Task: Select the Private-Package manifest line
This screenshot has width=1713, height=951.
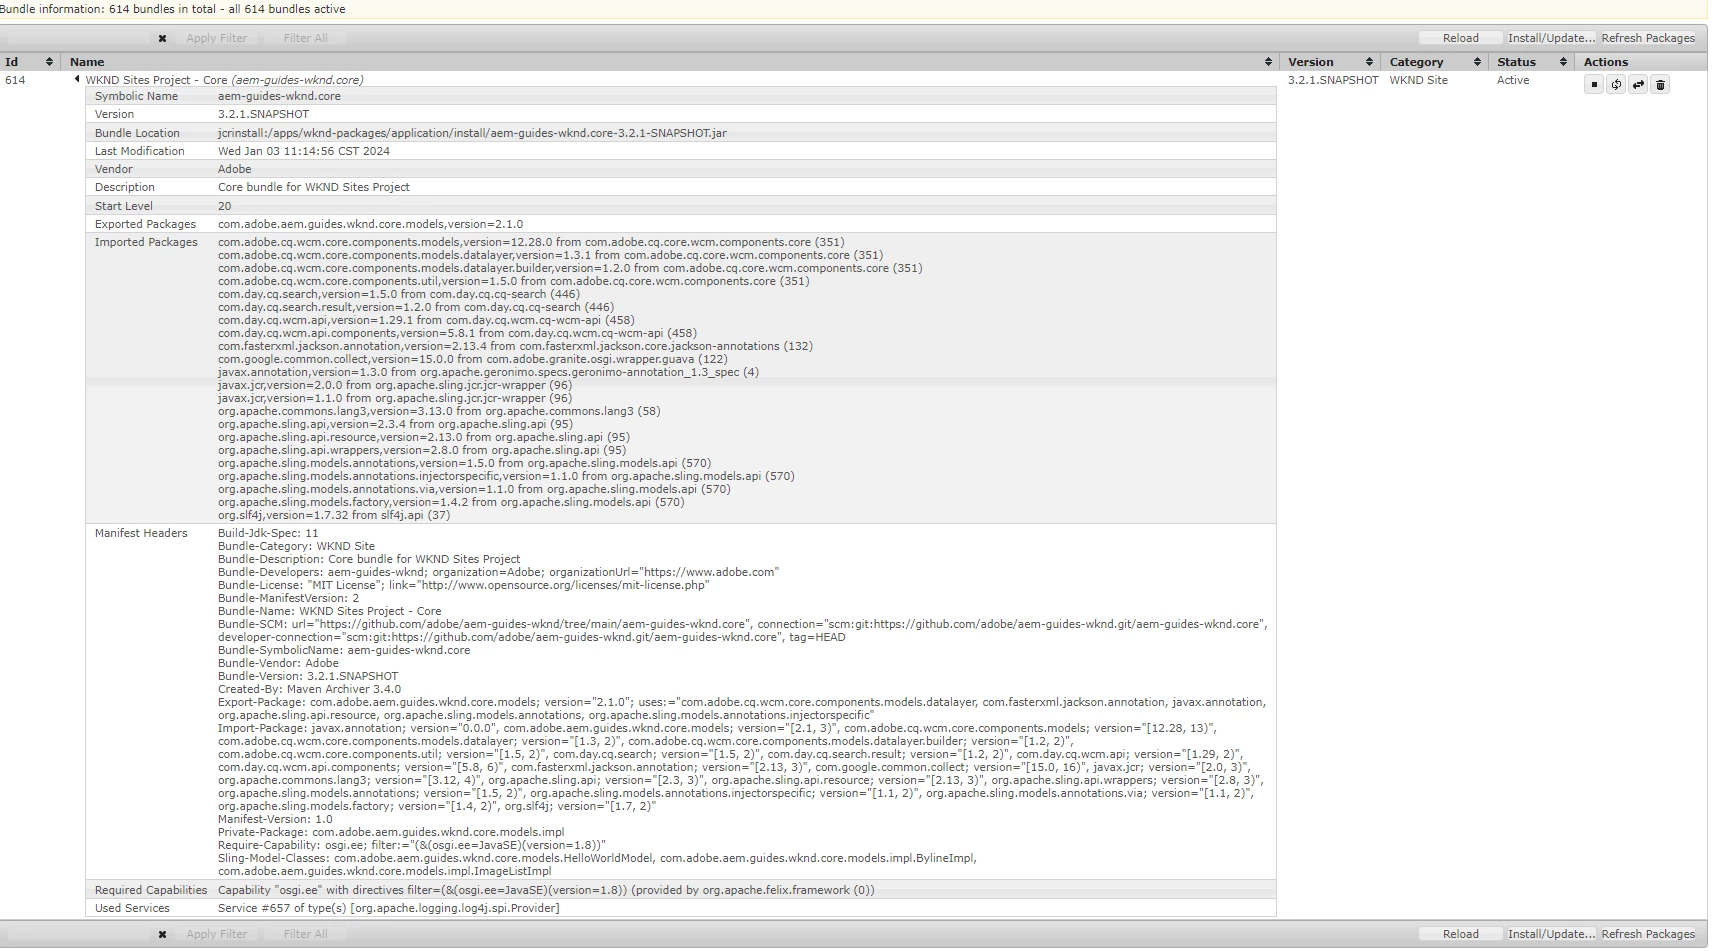Action: point(391,832)
